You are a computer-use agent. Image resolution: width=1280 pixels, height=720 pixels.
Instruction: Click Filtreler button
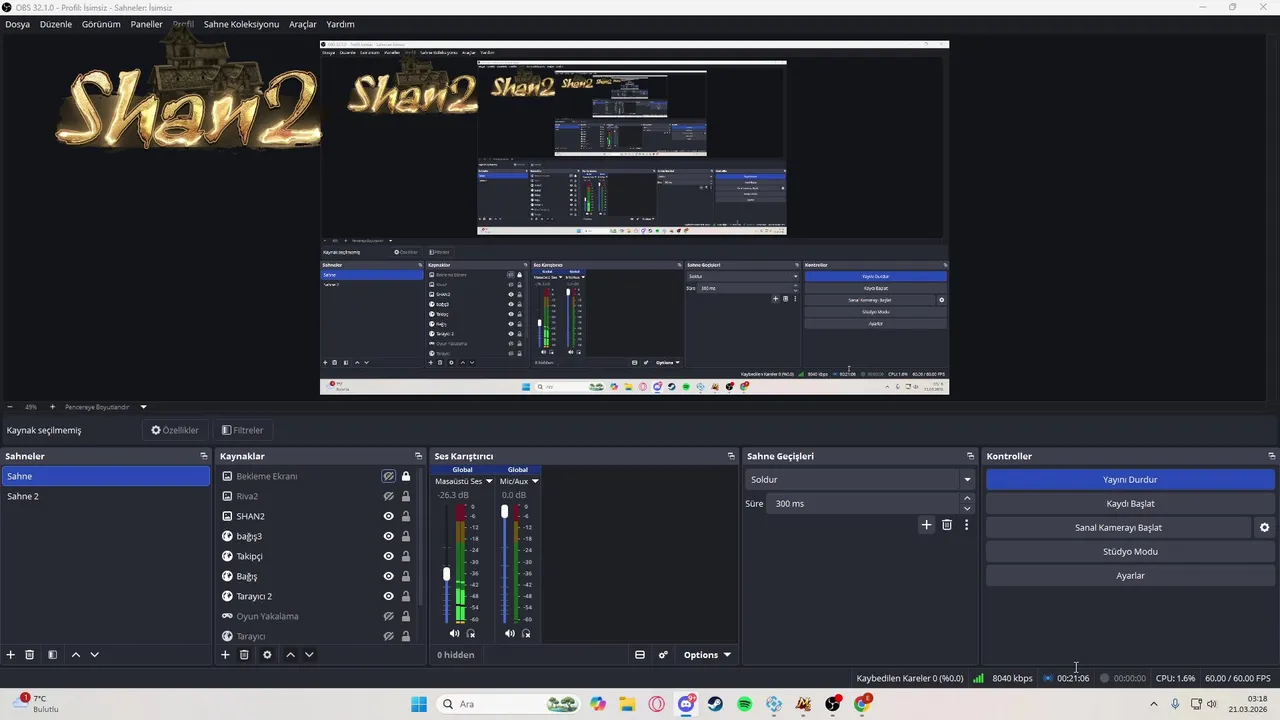[x=242, y=430]
